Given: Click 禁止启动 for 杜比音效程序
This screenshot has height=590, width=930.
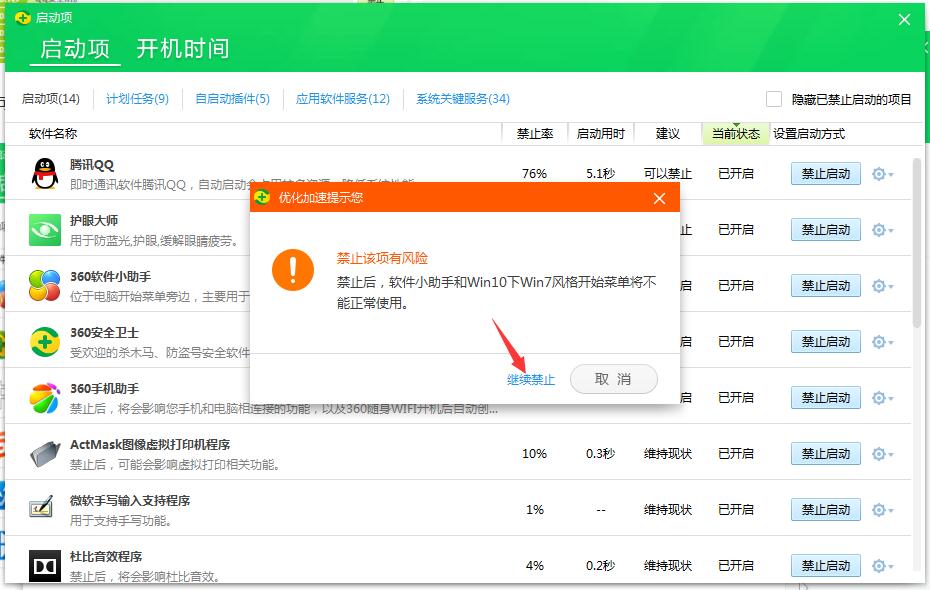Looking at the screenshot, I should coord(826,566).
